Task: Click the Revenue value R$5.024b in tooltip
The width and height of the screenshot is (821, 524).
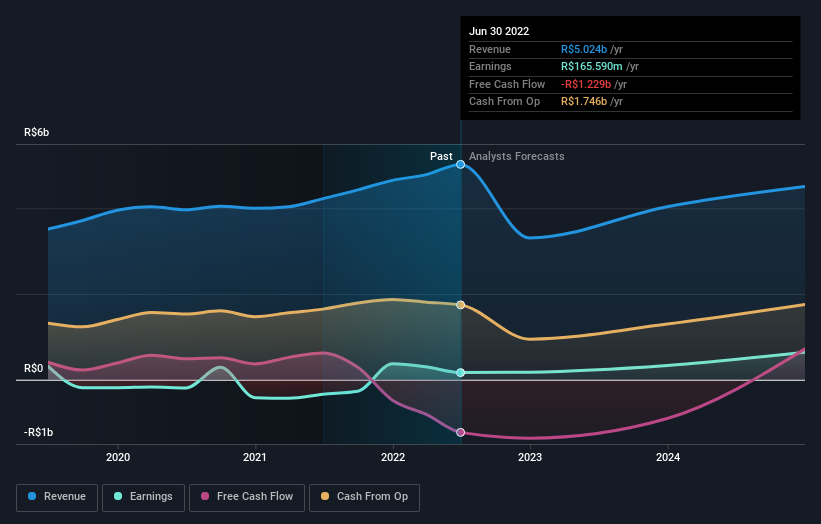Action: tap(584, 49)
